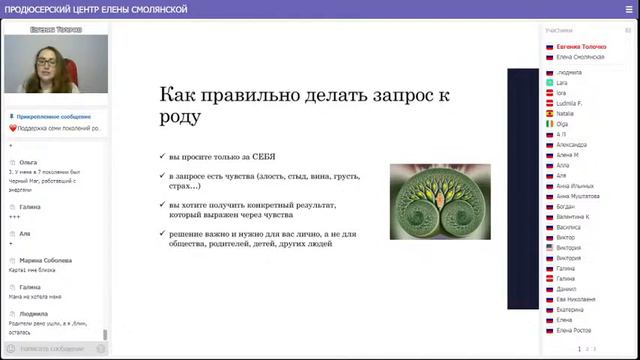
Task: Click the message 'Мама не хотела меня'
Action: point(35,297)
